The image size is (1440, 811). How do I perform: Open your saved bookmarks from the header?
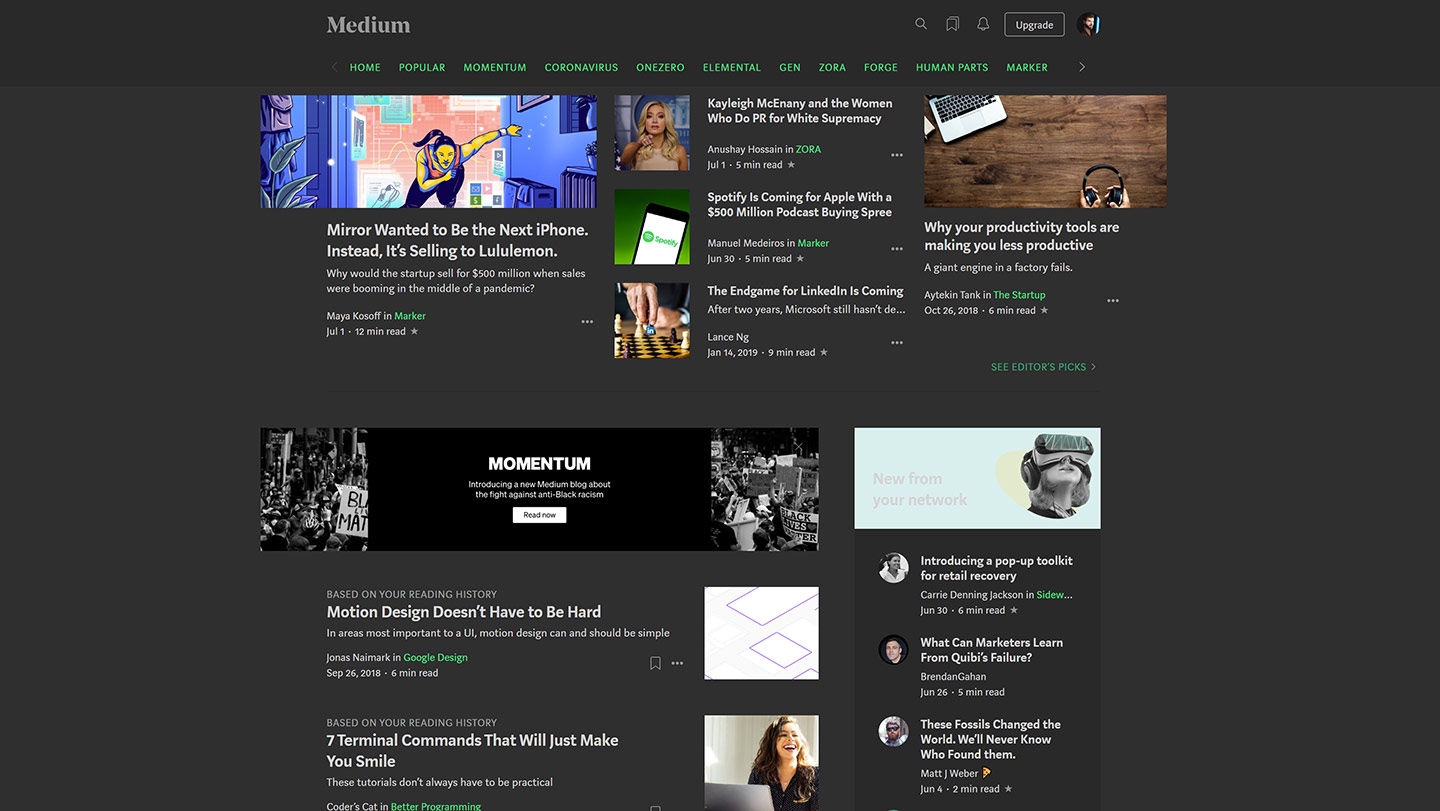[x=952, y=23]
